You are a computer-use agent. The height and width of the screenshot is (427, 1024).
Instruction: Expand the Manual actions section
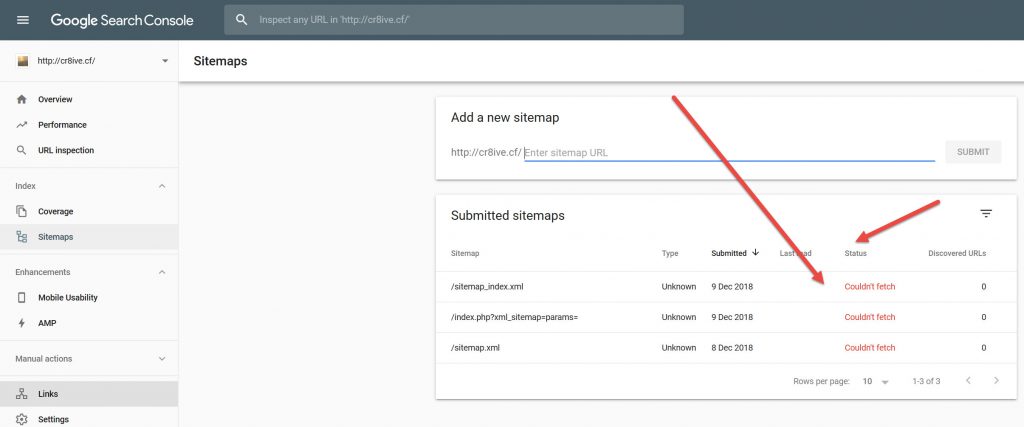(162, 358)
